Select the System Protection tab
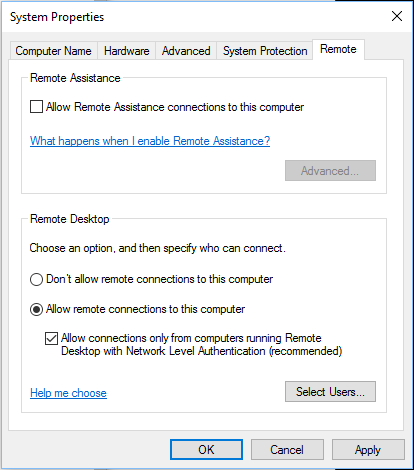Viewport: 414px width, 470px height. tap(265, 51)
